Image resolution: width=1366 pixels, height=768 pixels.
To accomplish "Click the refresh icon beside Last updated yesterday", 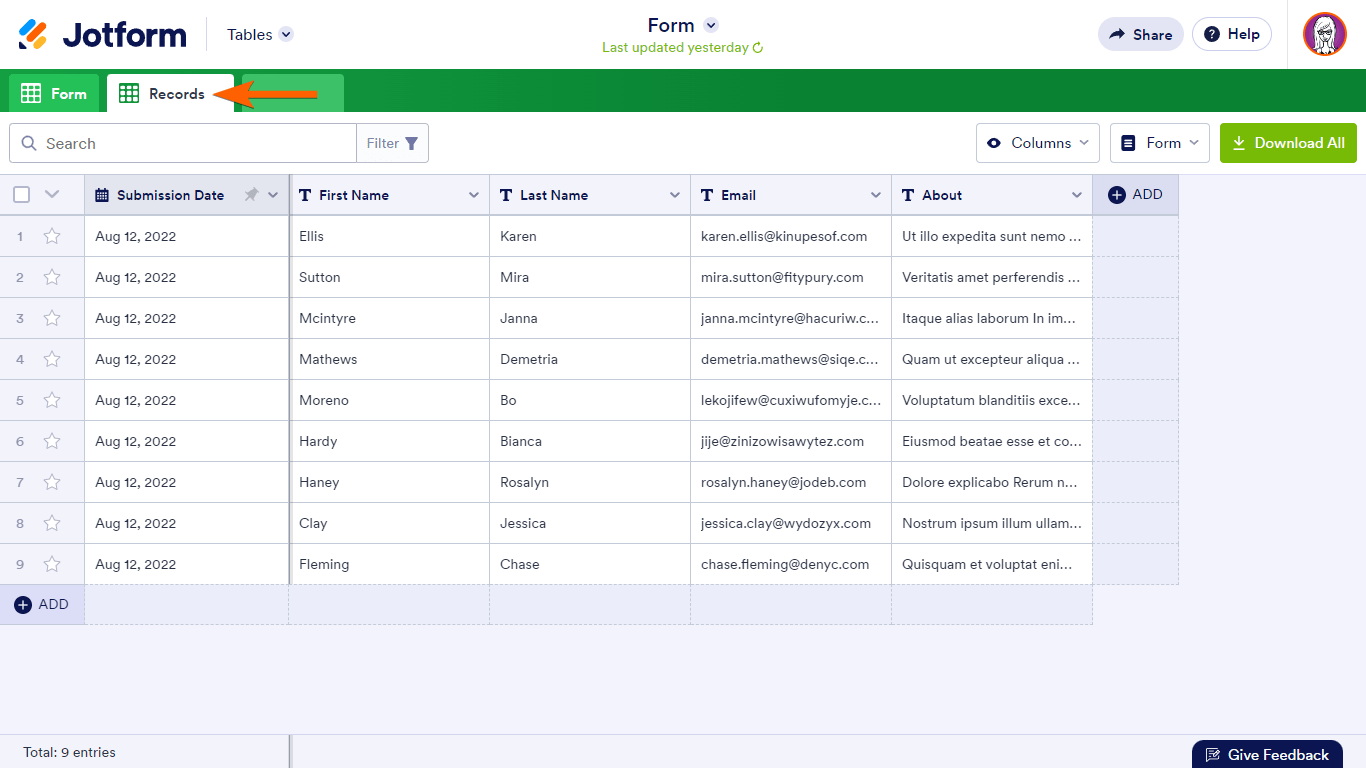I will [758, 48].
